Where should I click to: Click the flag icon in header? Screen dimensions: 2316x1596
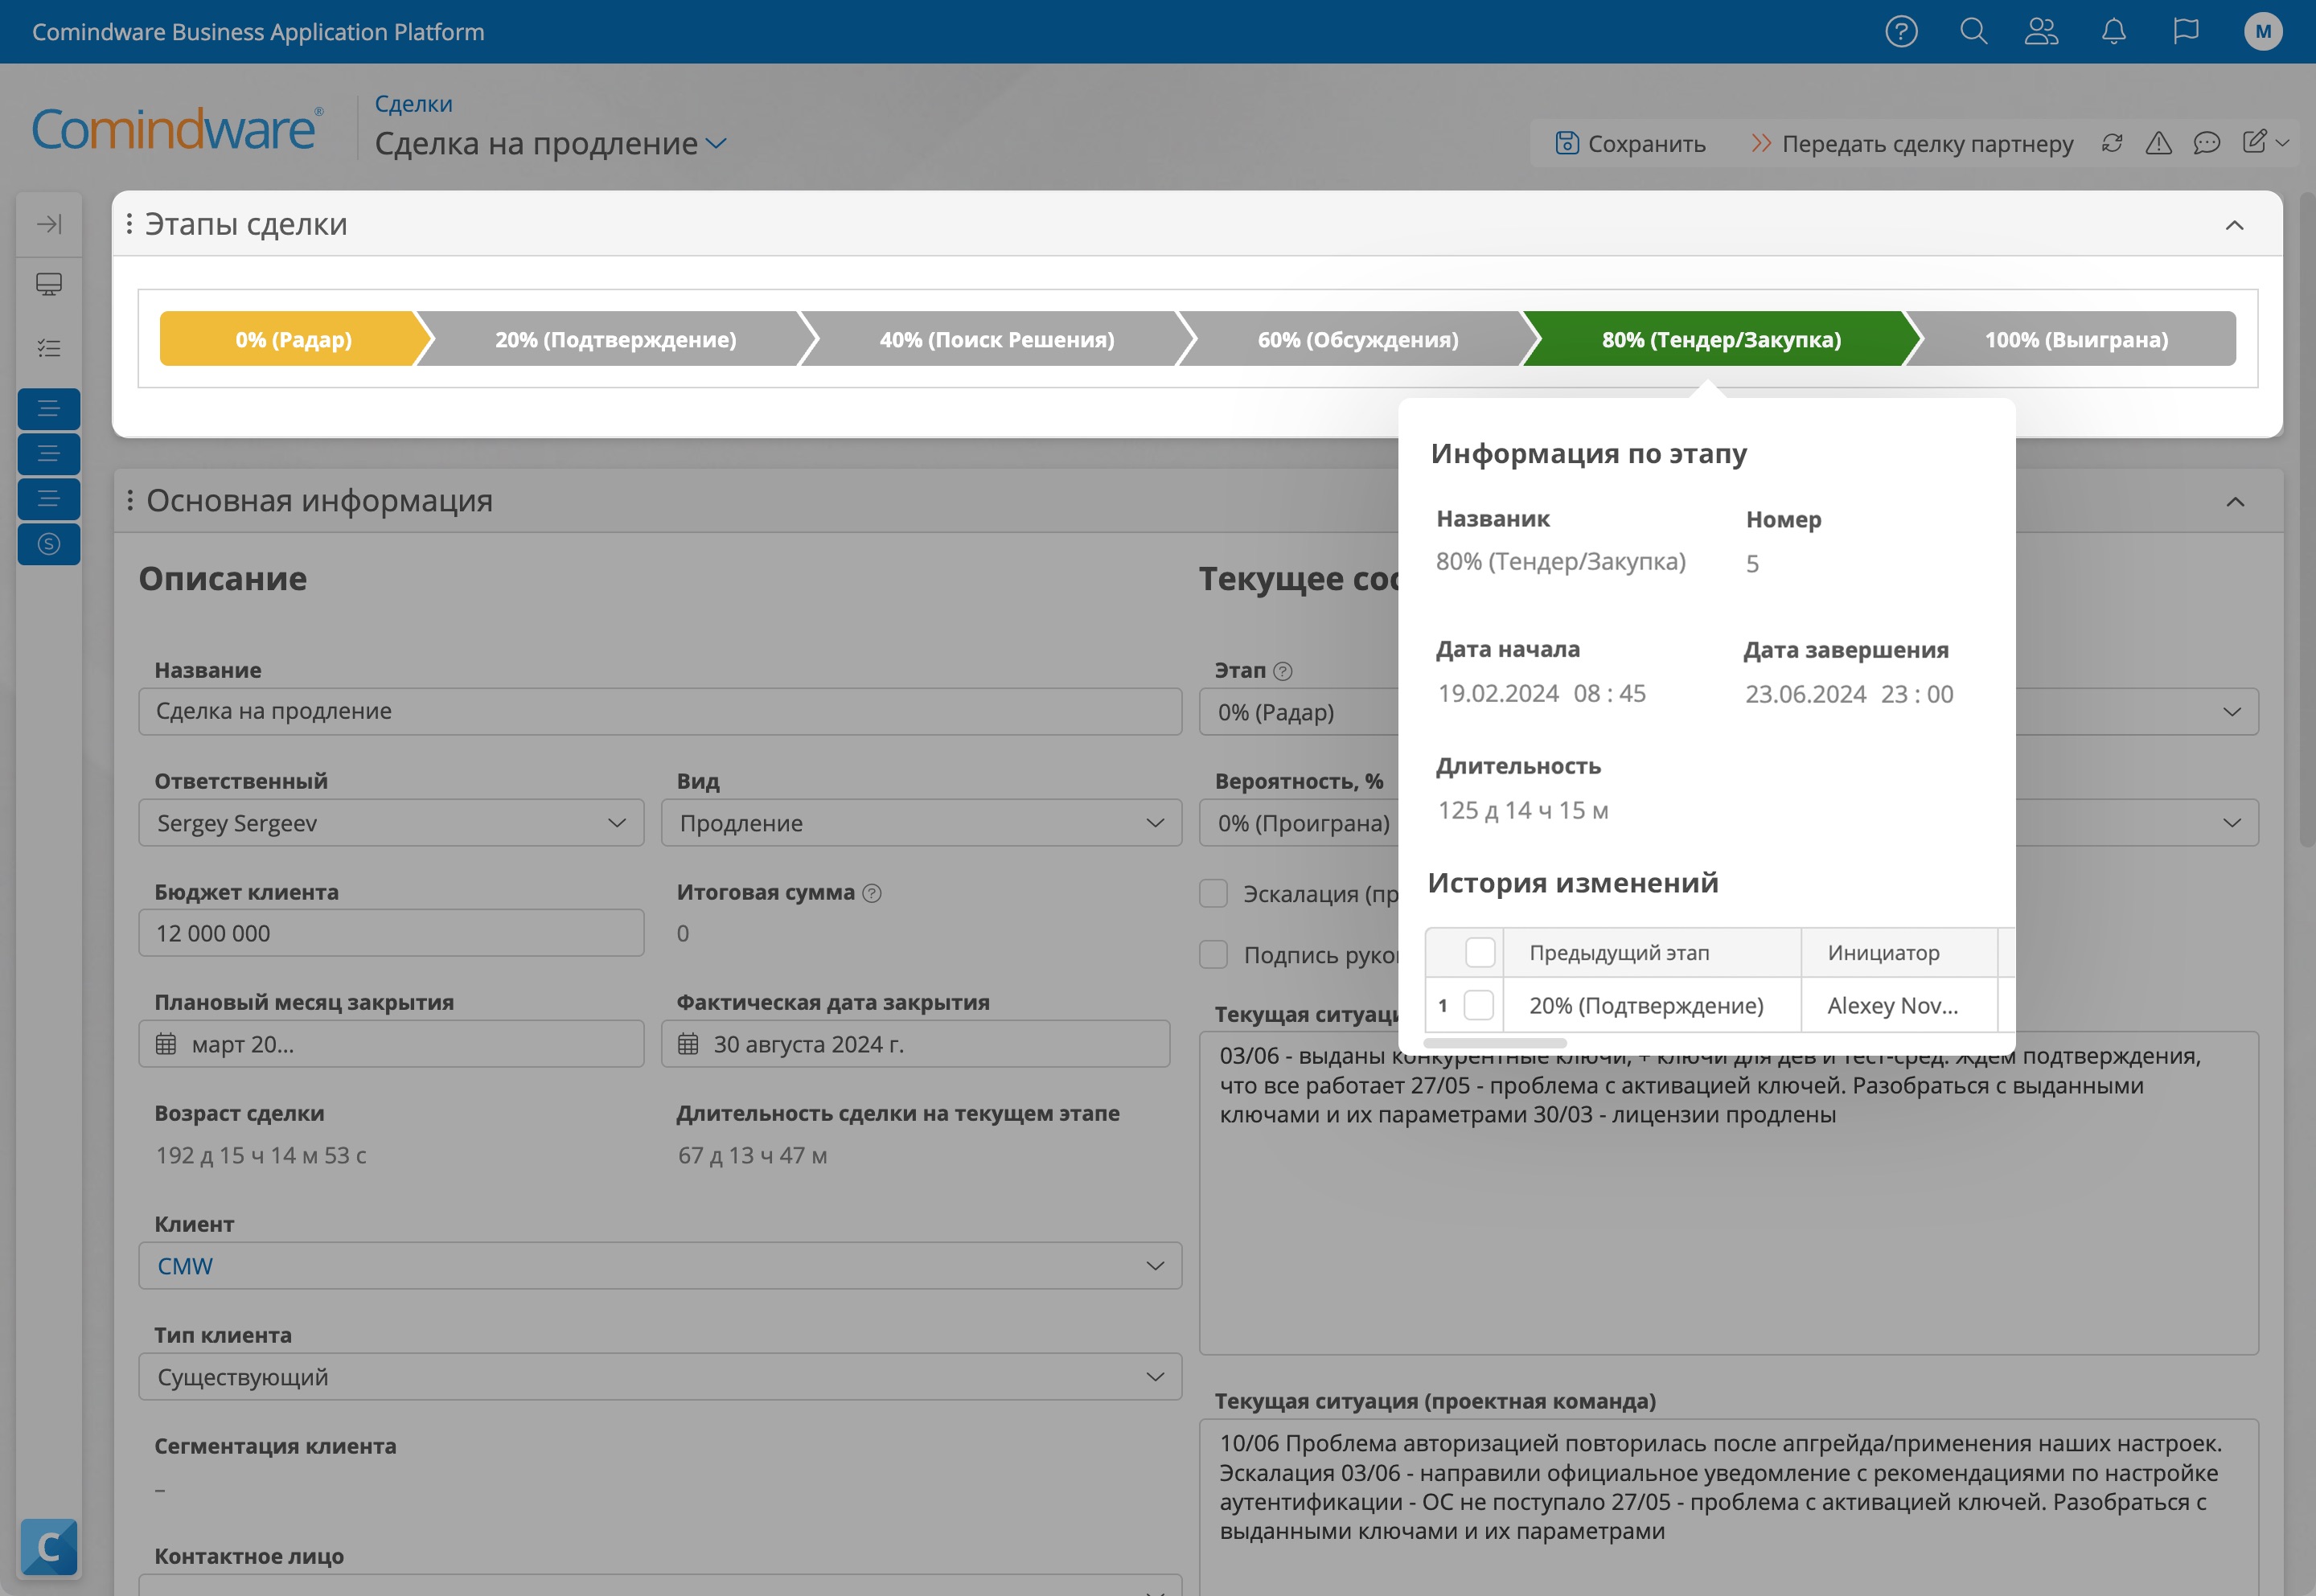(x=2186, y=31)
